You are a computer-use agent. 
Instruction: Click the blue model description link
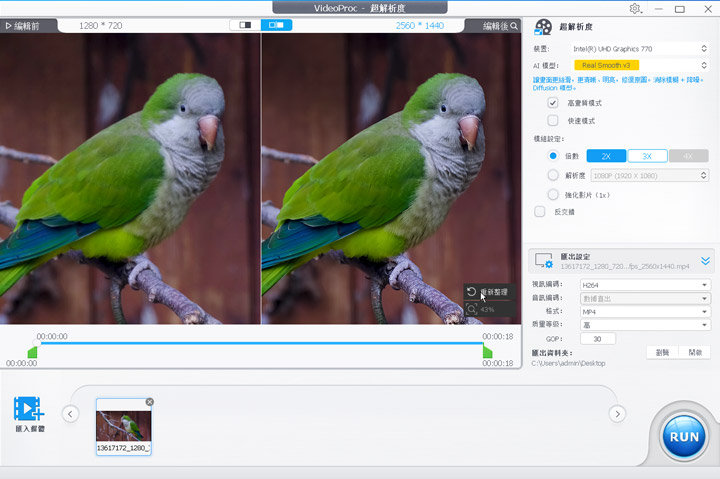click(618, 84)
